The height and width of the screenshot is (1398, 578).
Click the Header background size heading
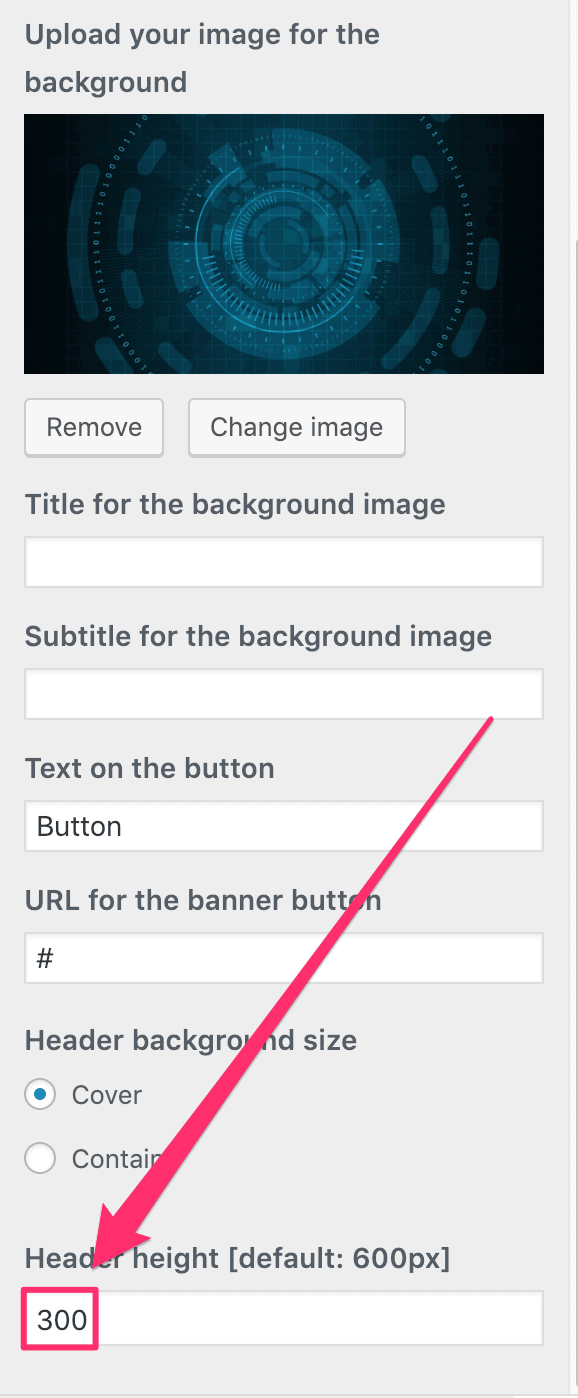tap(190, 1040)
